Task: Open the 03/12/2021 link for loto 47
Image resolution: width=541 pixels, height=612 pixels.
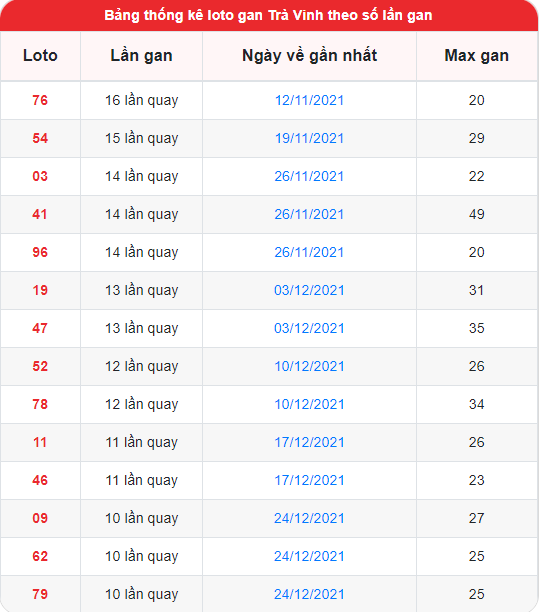Action: [309, 328]
